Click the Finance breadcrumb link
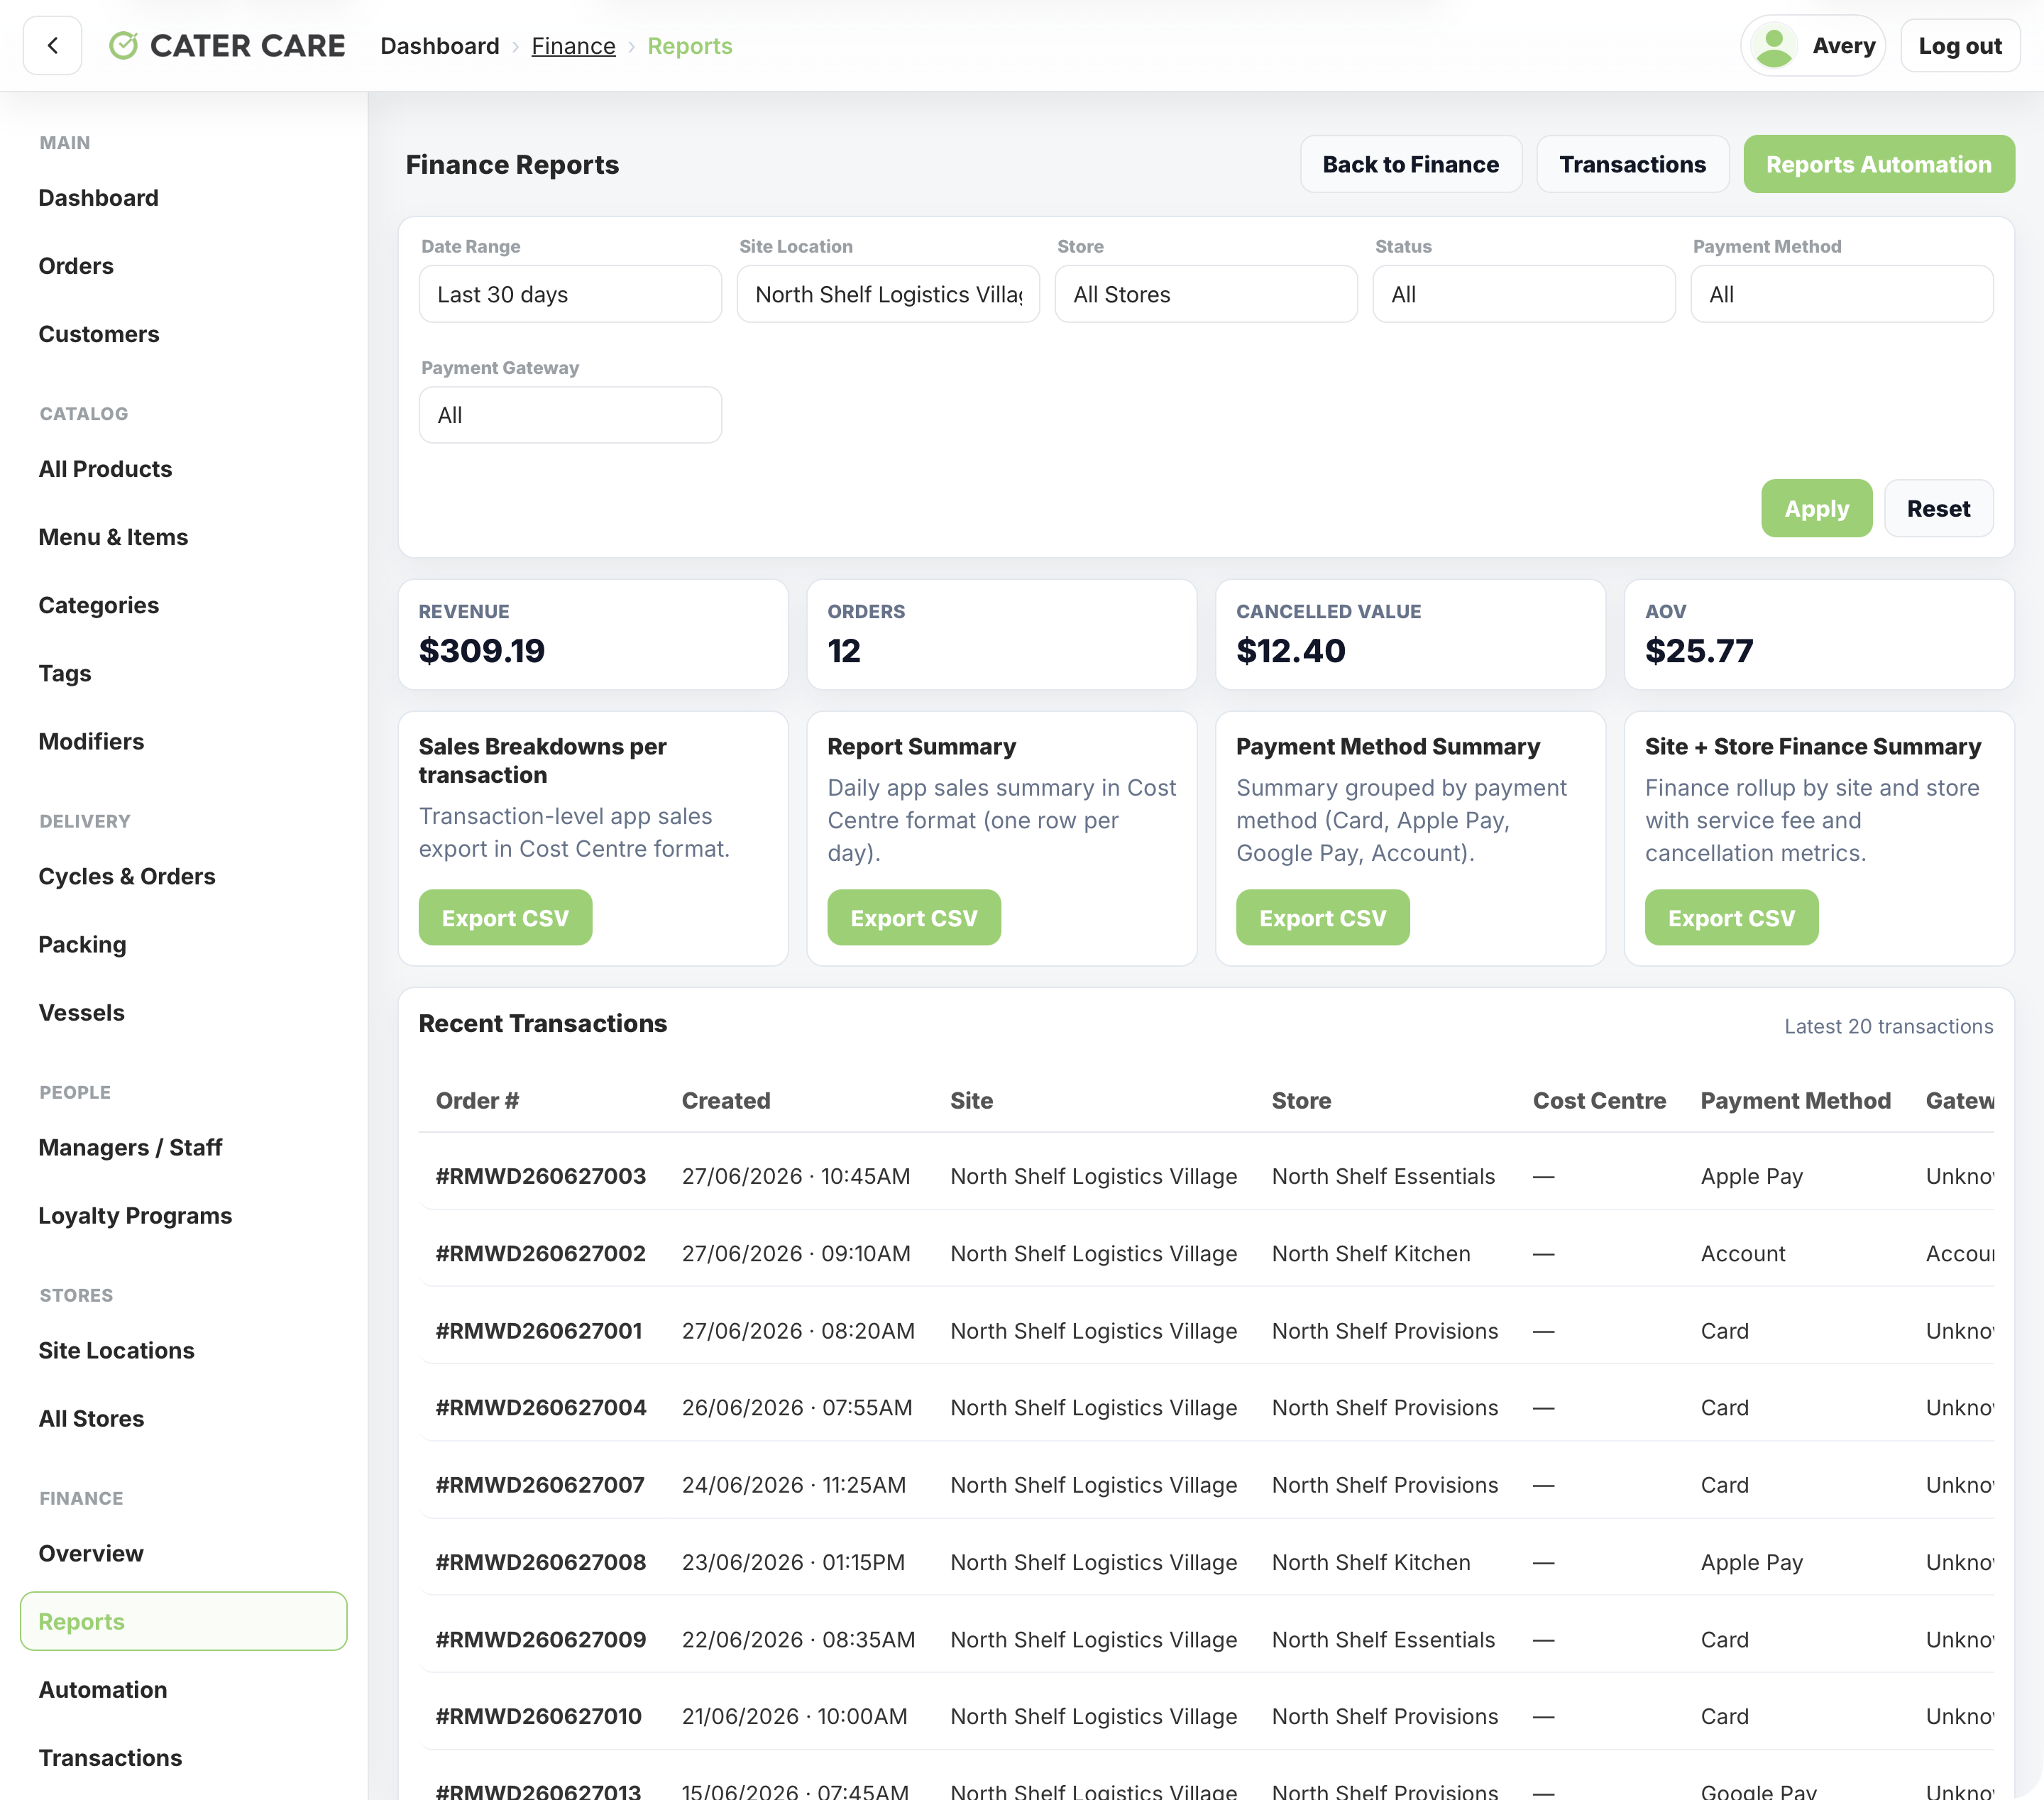Image resolution: width=2044 pixels, height=1800 pixels. (x=573, y=46)
